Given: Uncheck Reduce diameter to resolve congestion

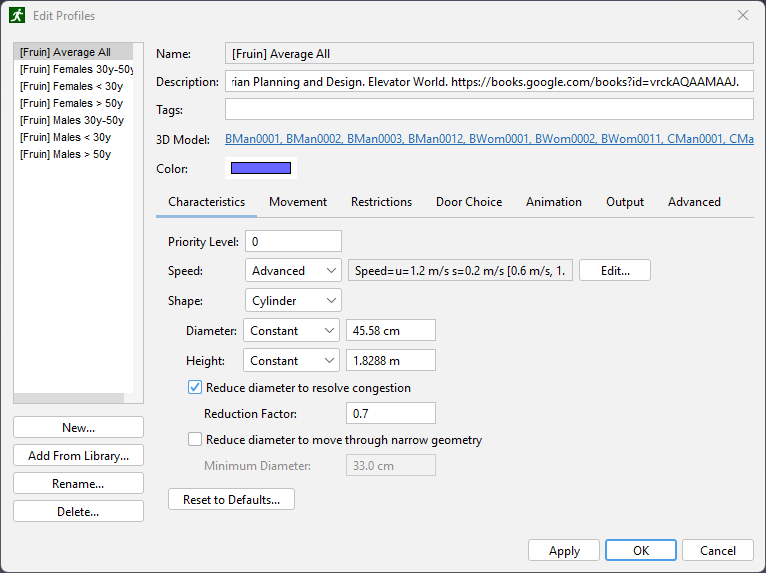Looking at the screenshot, I should click(x=194, y=387).
